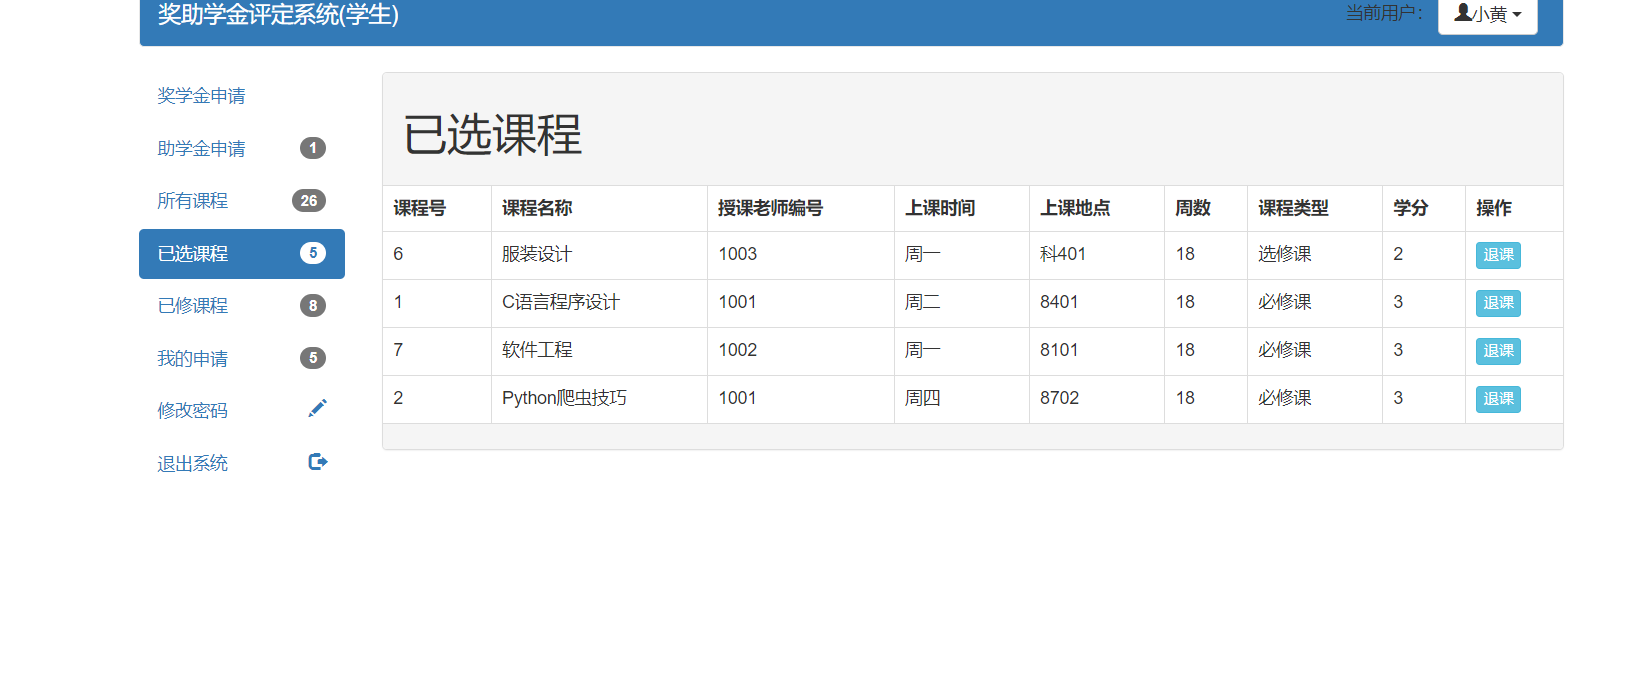Click 退课 for C语言程序设计
1643x685 pixels.
(x=1498, y=303)
